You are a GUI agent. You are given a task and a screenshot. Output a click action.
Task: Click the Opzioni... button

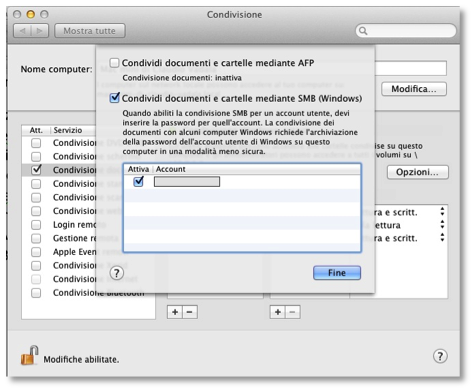417,172
